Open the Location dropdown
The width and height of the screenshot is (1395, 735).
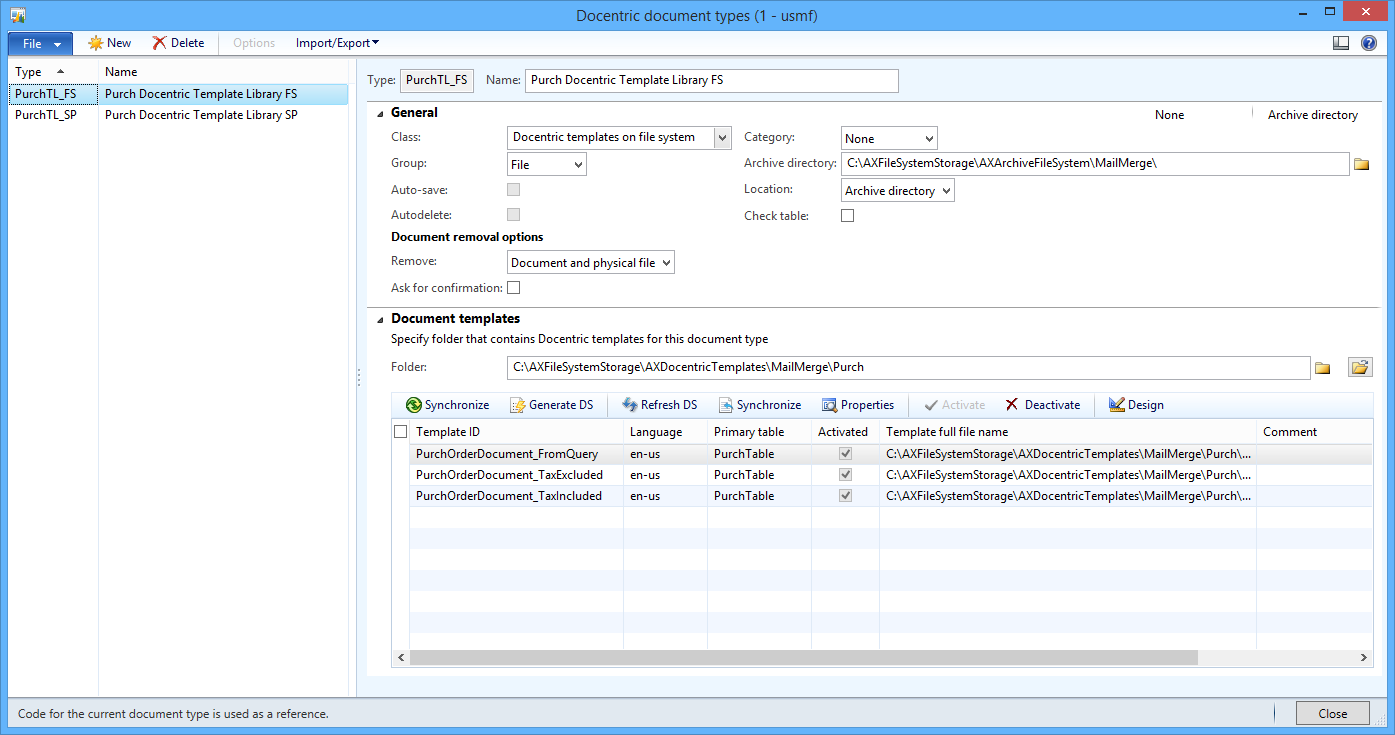[x=898, y=190]
